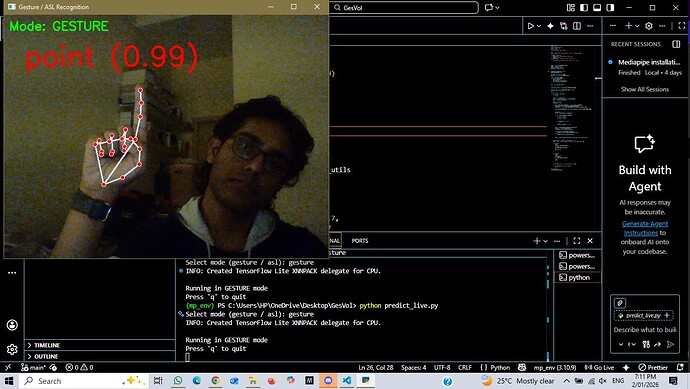Click Ln 26, Col 28 in status bar
This screenshot has width=690, height=389.
(x=375, y=367)
